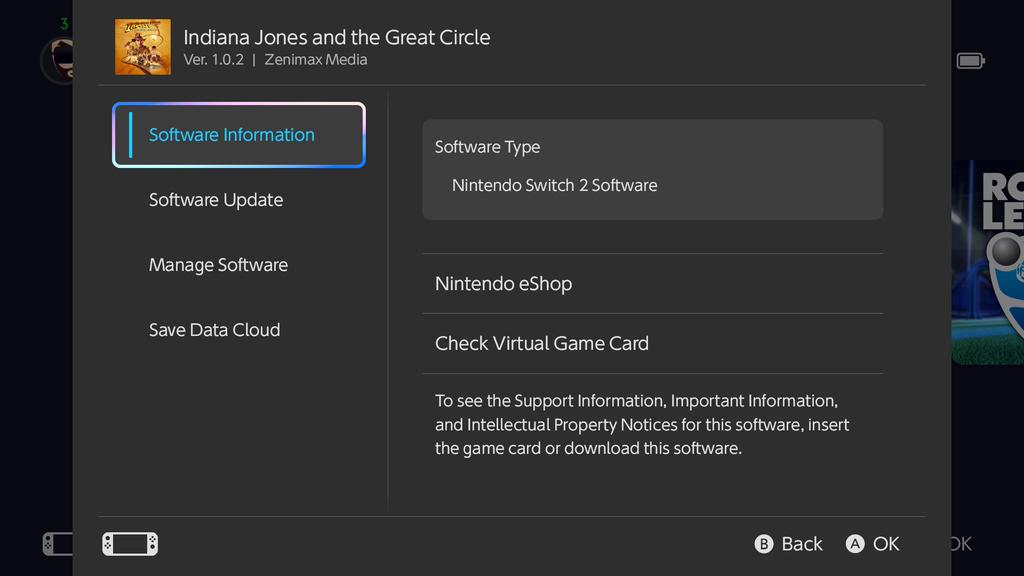
Task: Click the user profile avatar behind panel
Action: pos(57,61)
